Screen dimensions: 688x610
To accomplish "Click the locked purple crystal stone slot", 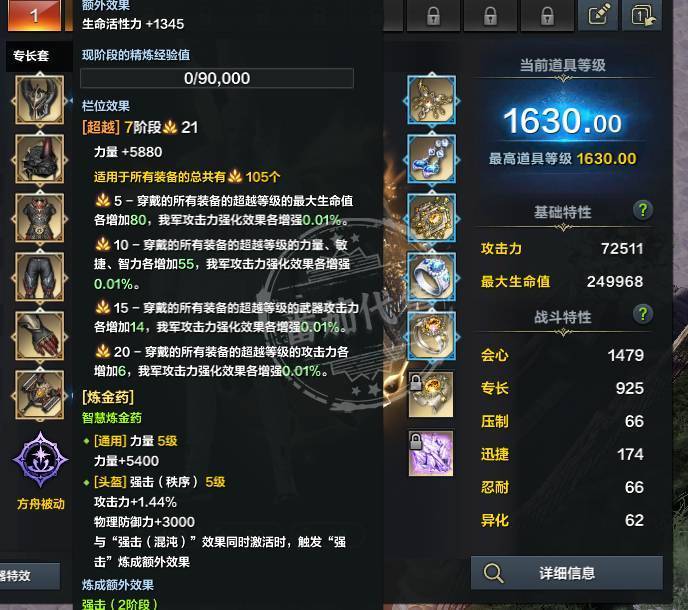I will click(431, 453).
